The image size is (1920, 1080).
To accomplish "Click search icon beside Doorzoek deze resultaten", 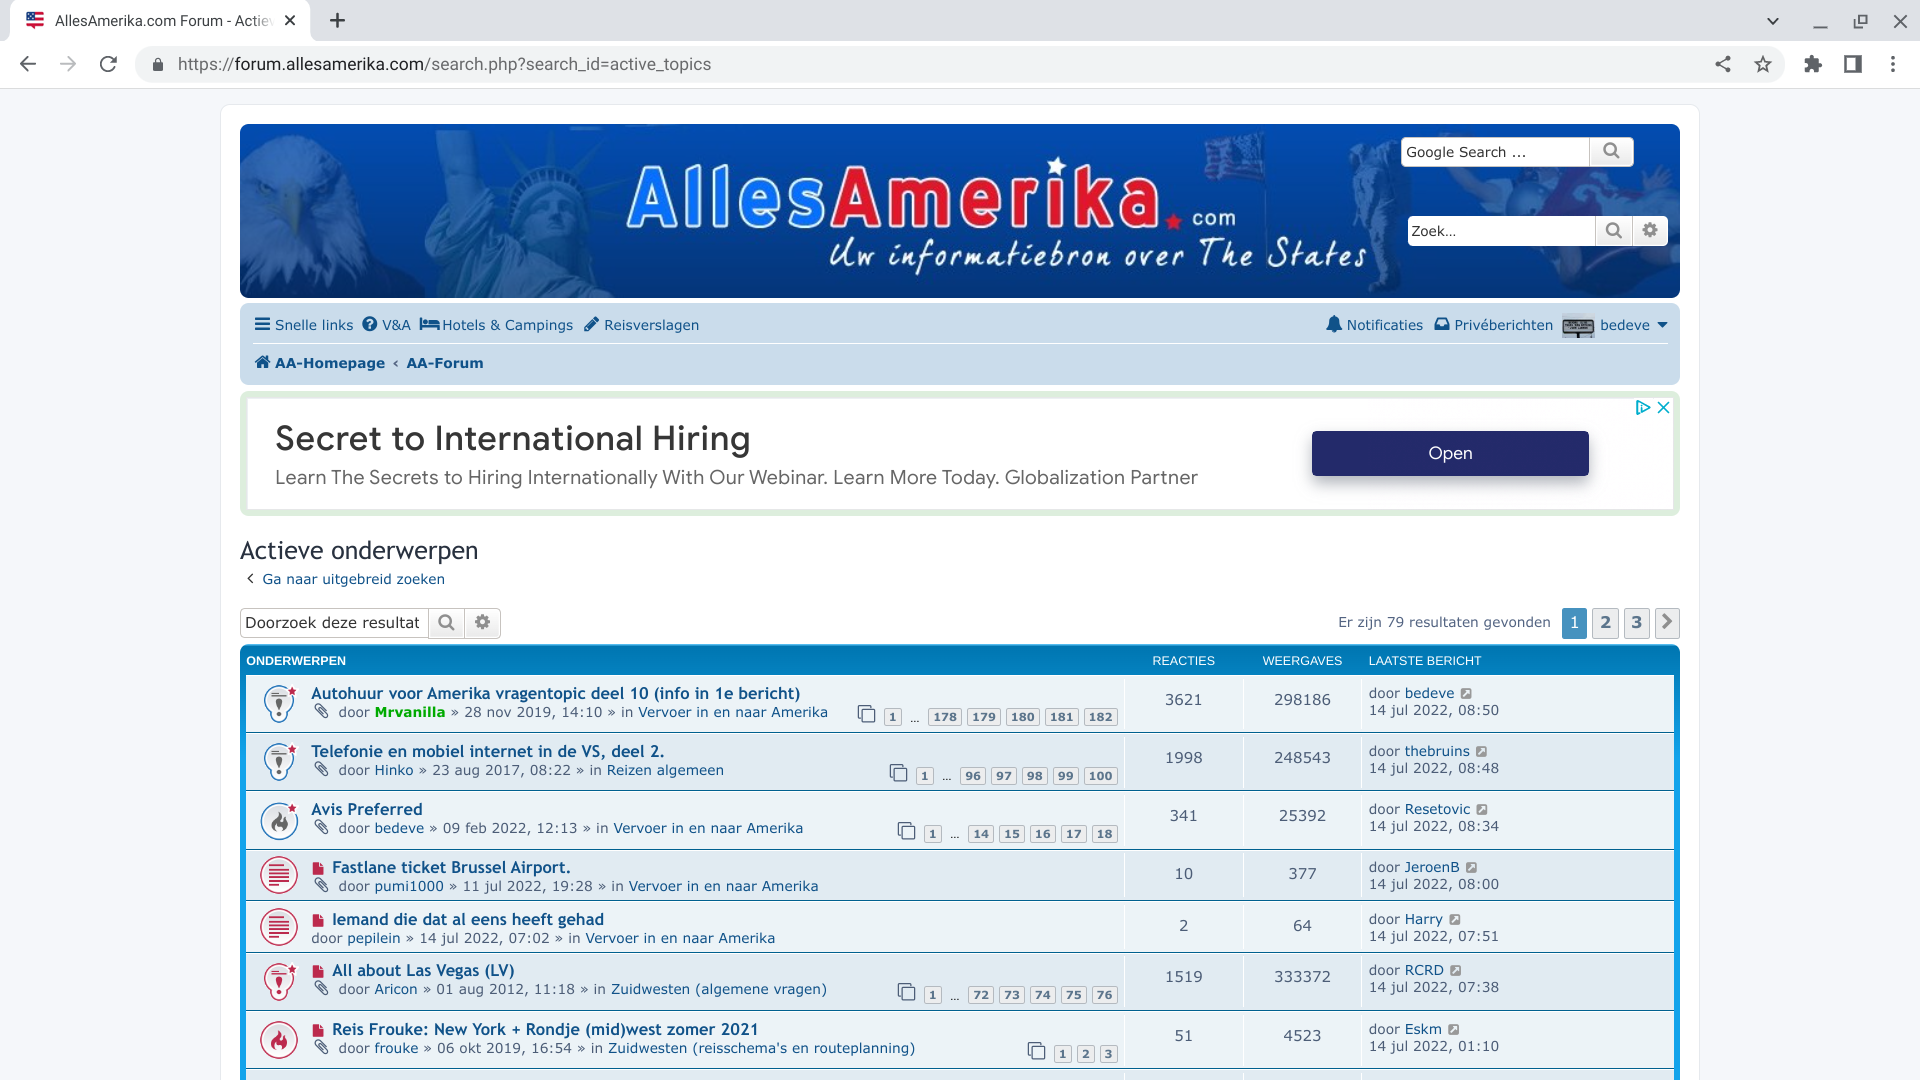I will (x=447, y=623).
